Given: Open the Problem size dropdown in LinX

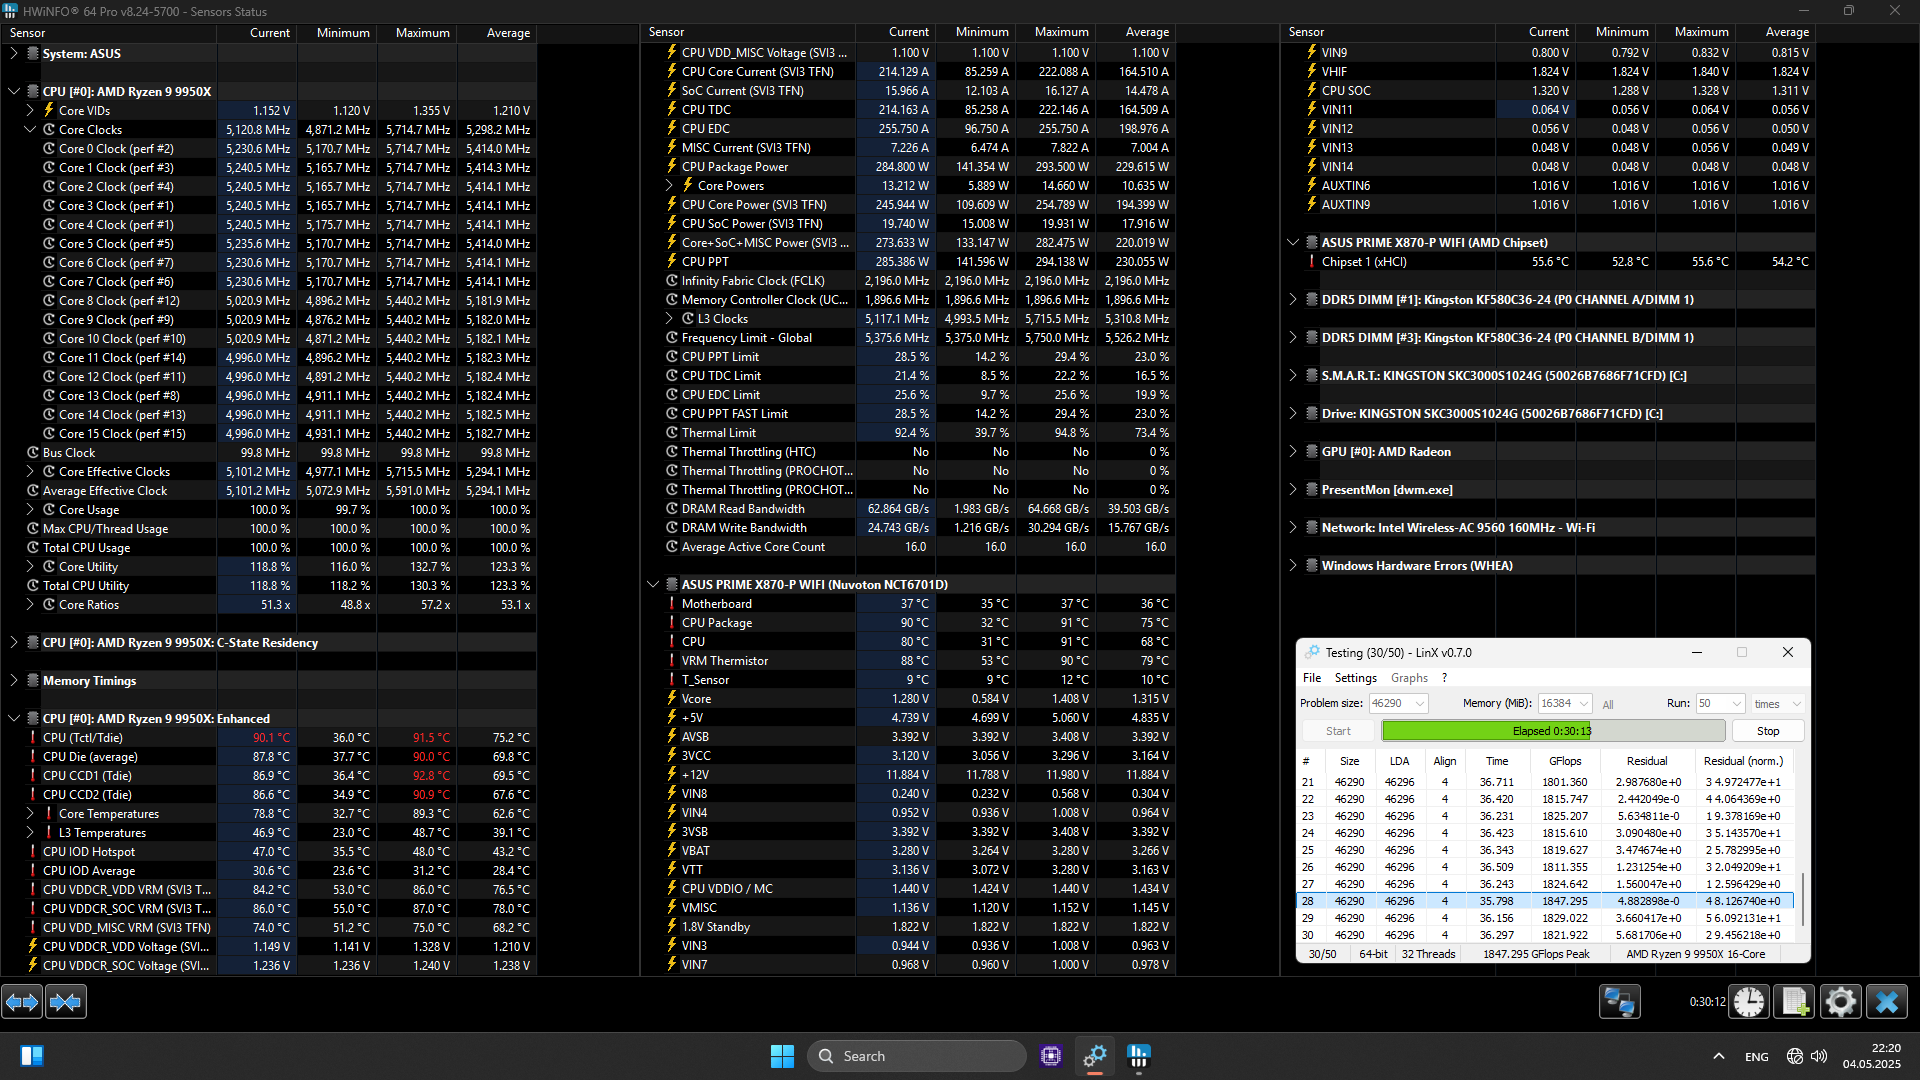Looking at the screenshot, I should click(1419, 704).
